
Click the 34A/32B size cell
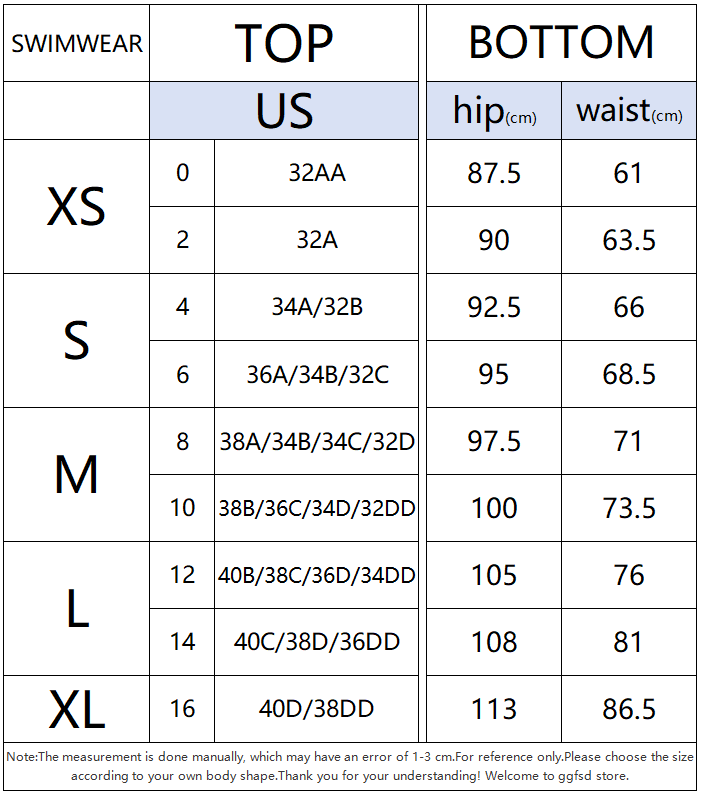click(316, 307)
